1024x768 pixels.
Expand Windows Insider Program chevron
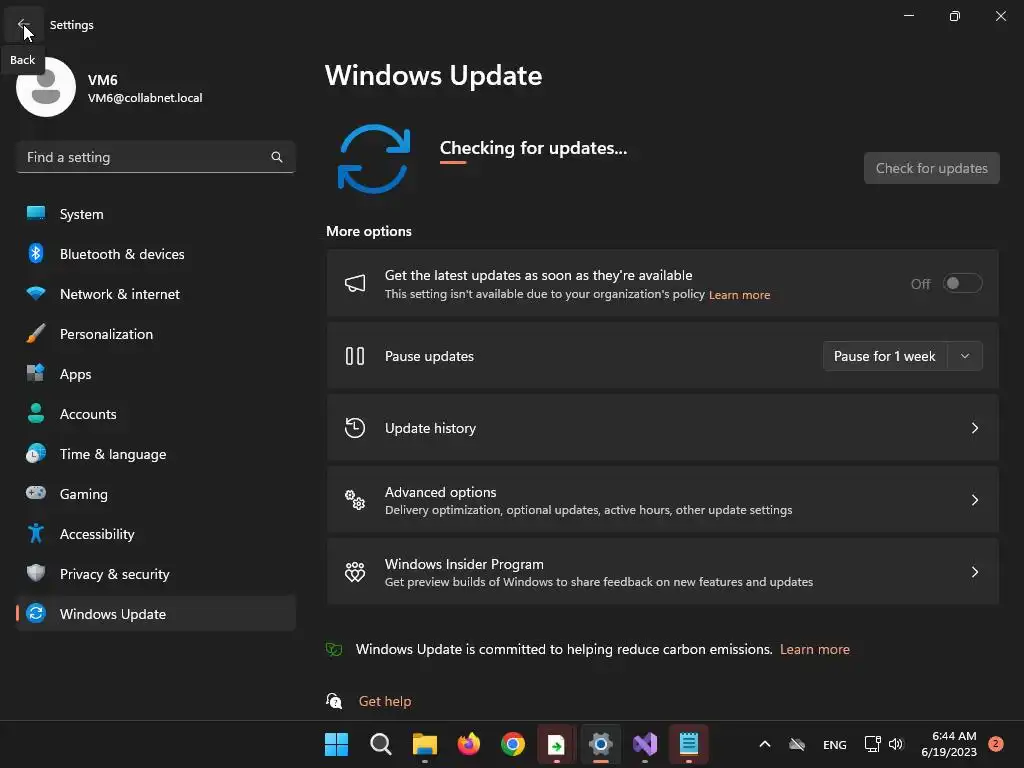click(974, 572)
